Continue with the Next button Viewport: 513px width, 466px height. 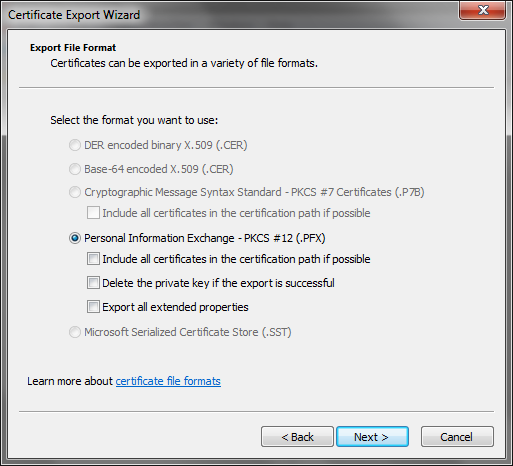[372, 437]
